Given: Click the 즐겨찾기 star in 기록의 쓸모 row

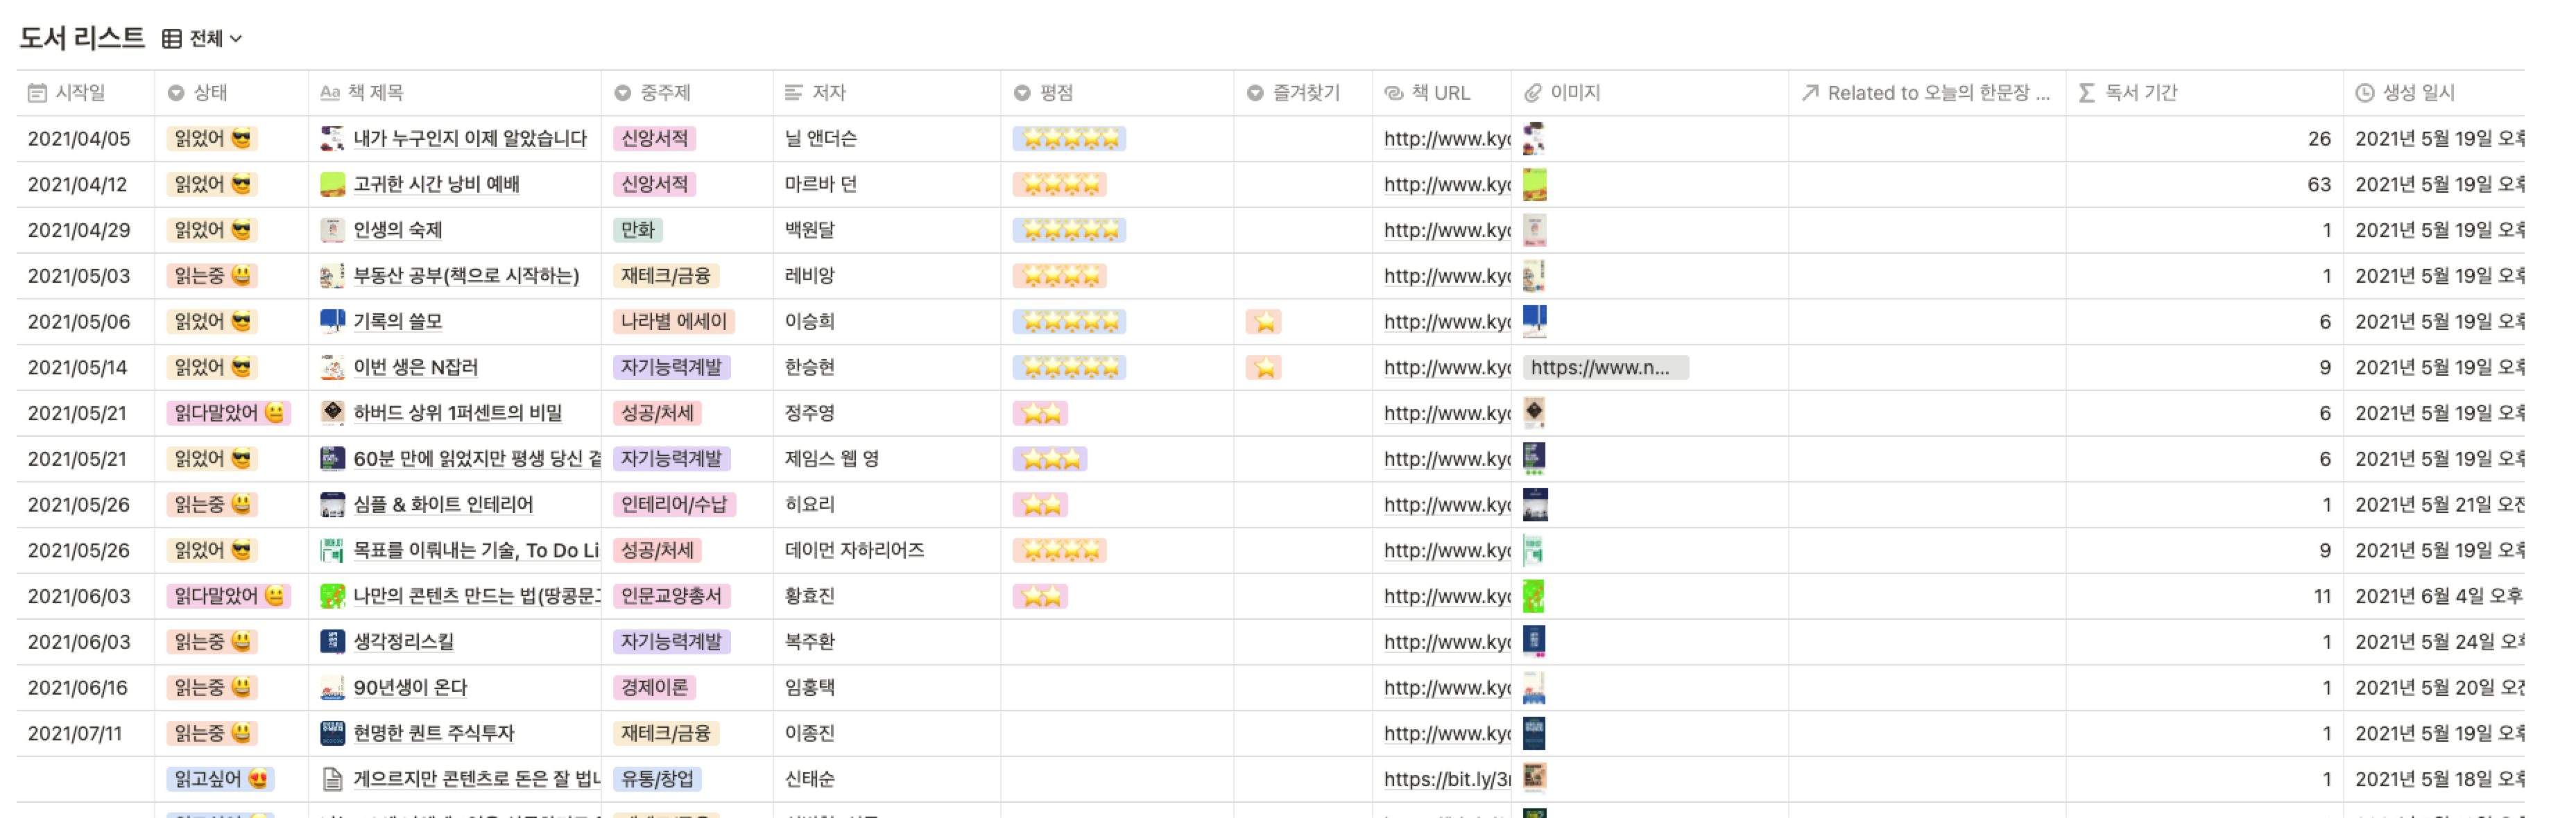Looking at the screenshot, I should [x=1265, y=322].
